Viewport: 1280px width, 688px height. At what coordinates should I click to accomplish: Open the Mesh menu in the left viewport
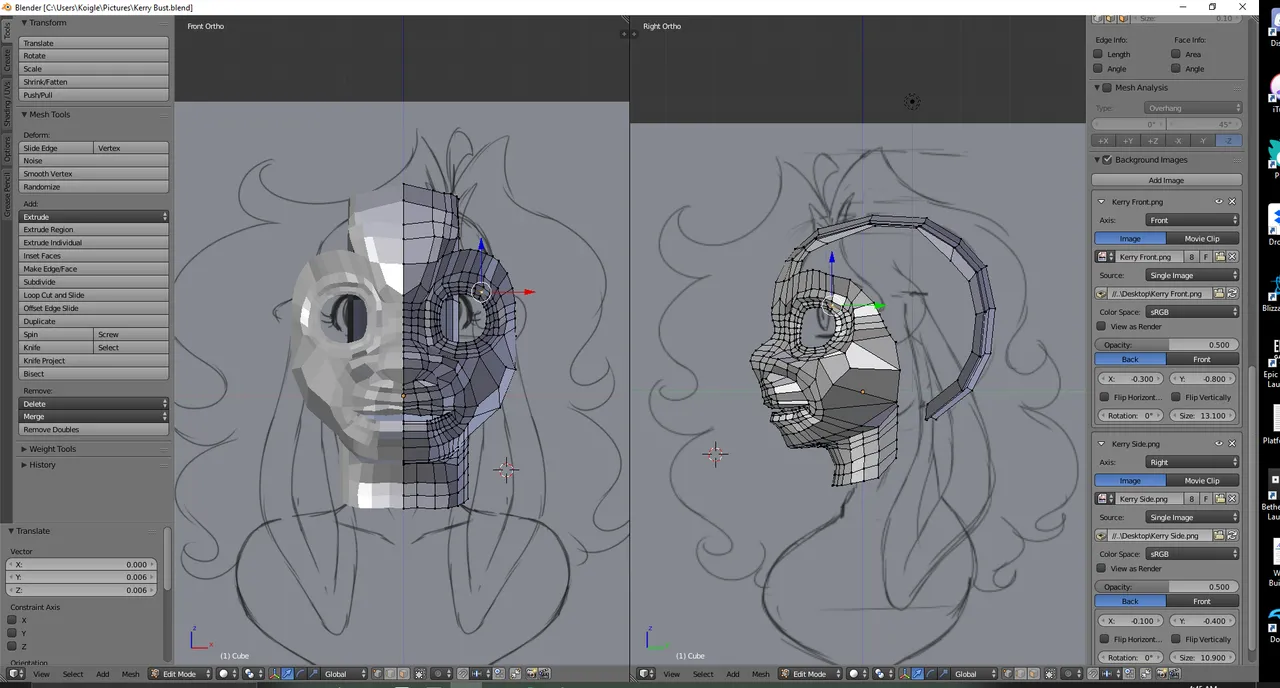tap(130, 674)
